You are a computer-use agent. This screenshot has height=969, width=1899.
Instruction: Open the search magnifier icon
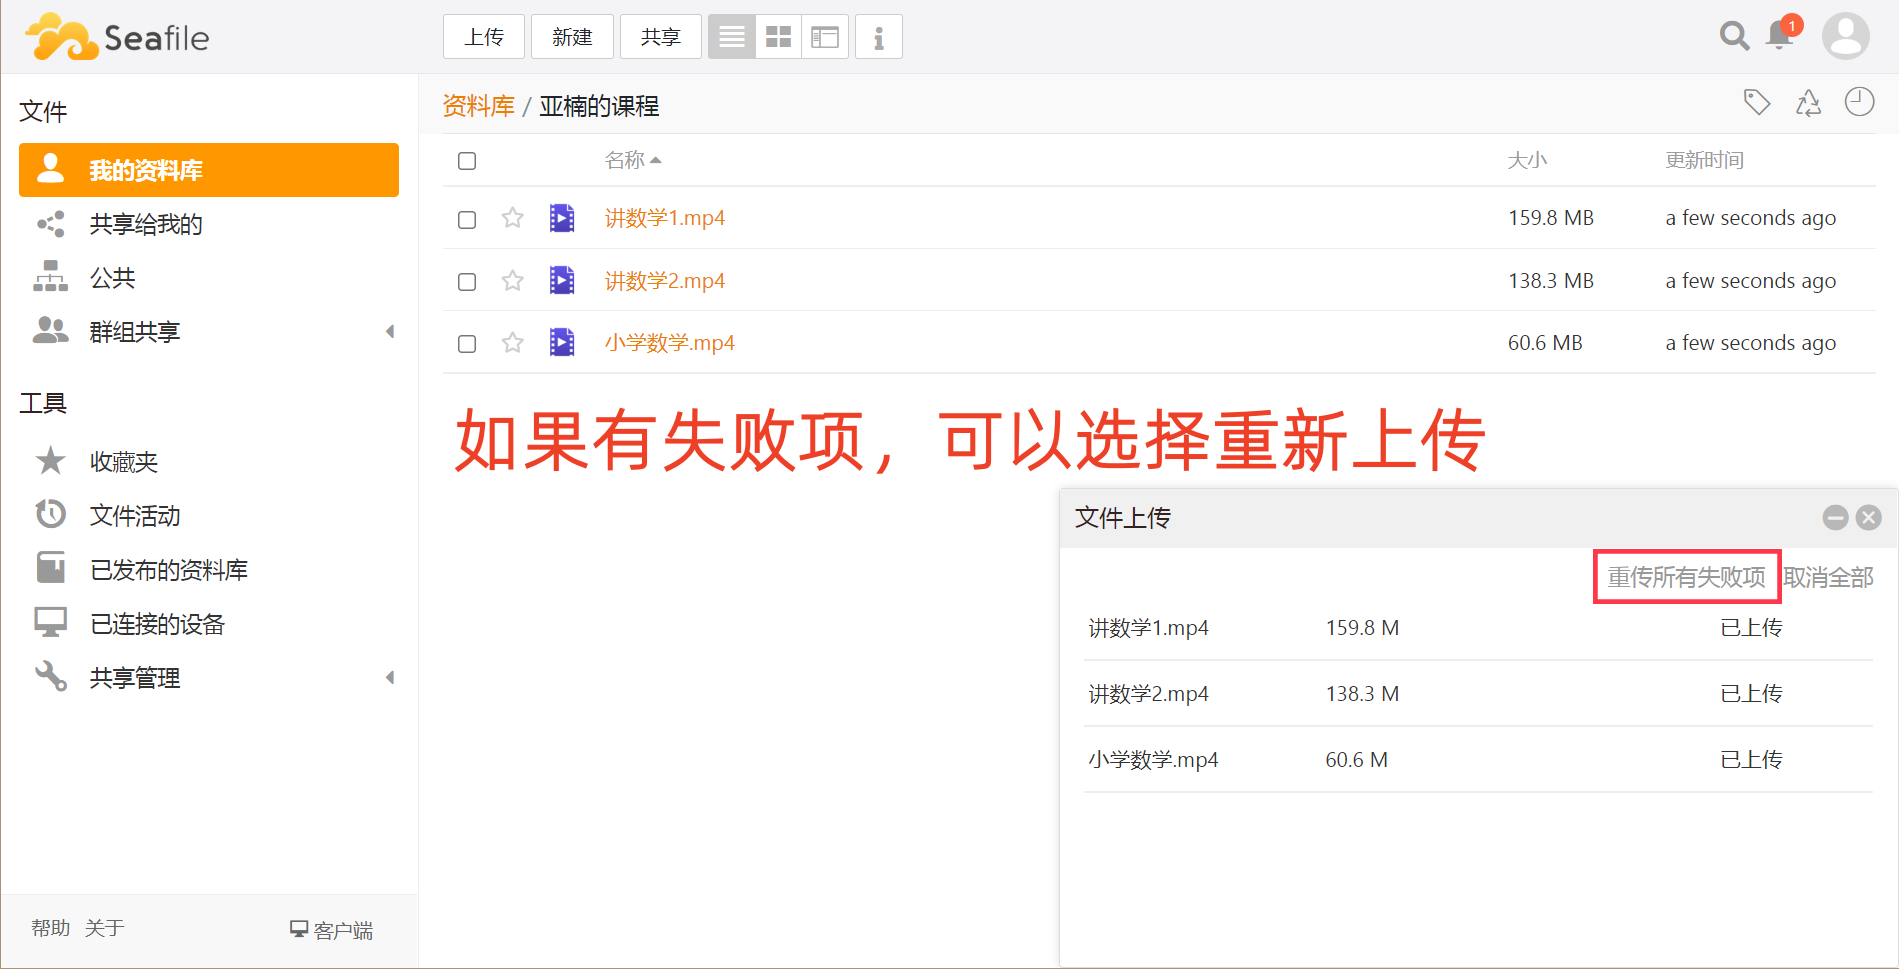point(1734,37)
